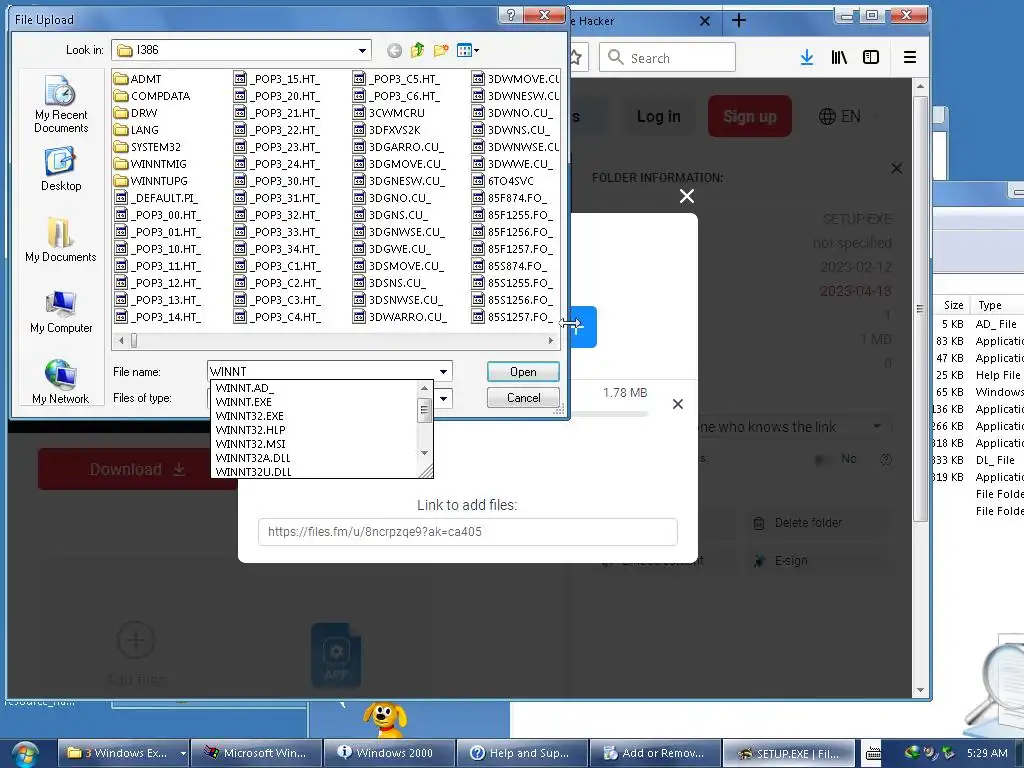Select the WINNTMIG folder
This screenshot has height=768, width=1024.
pos(150,164)
